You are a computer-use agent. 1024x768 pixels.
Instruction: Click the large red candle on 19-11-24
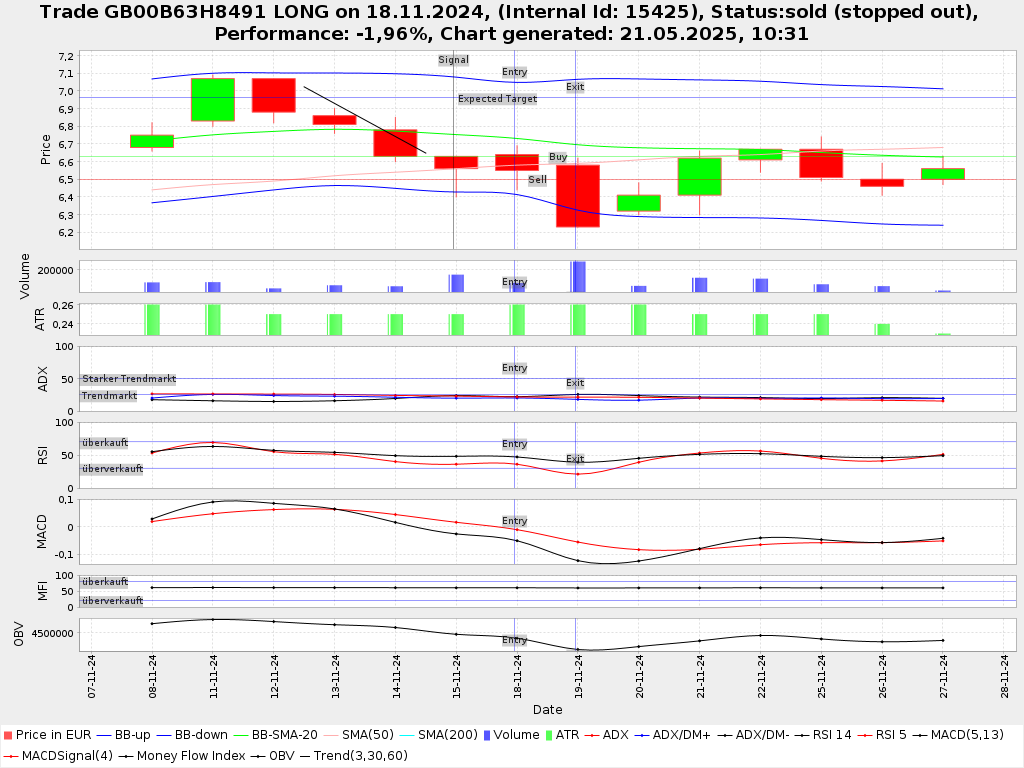point(578,196)
